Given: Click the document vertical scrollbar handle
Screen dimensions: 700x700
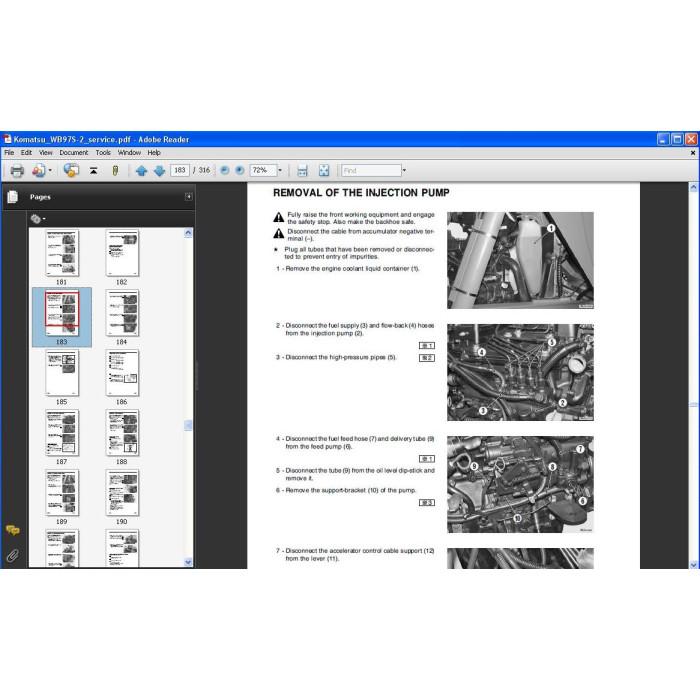Looking at the screenshot, I should click(x=693, y=405).
